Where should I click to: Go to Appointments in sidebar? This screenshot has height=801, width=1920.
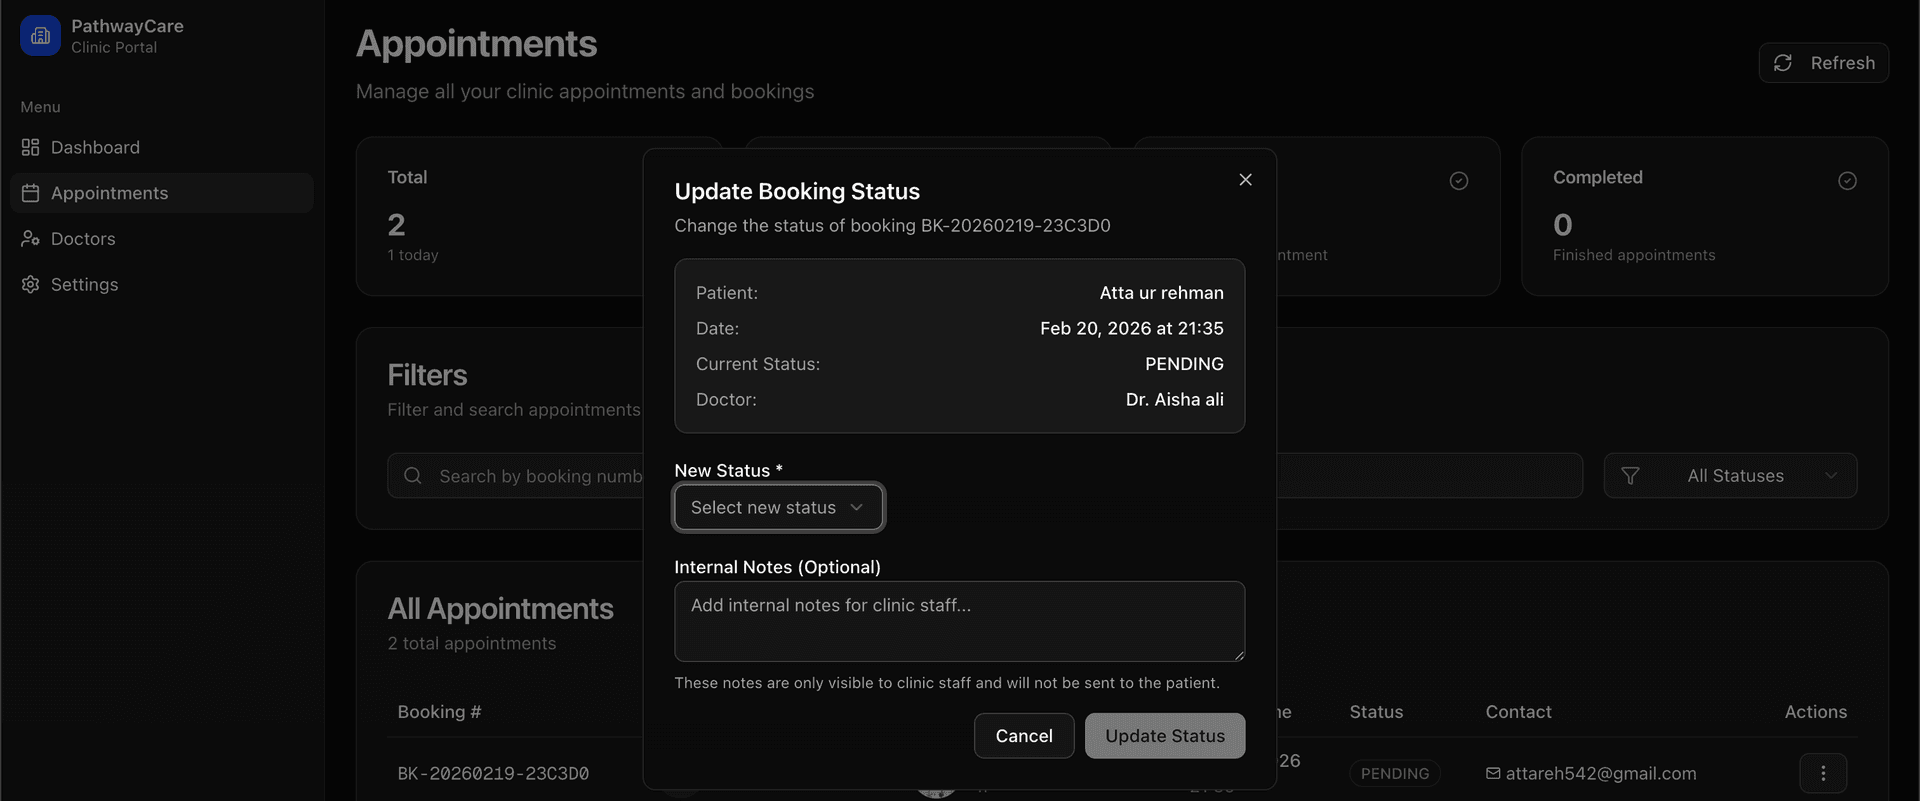point(162,193)
